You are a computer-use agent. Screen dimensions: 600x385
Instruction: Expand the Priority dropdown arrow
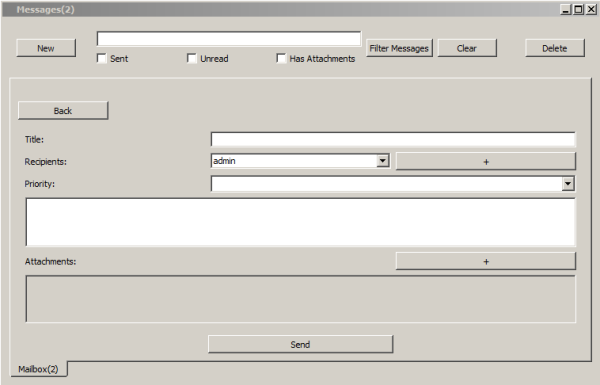568,184
